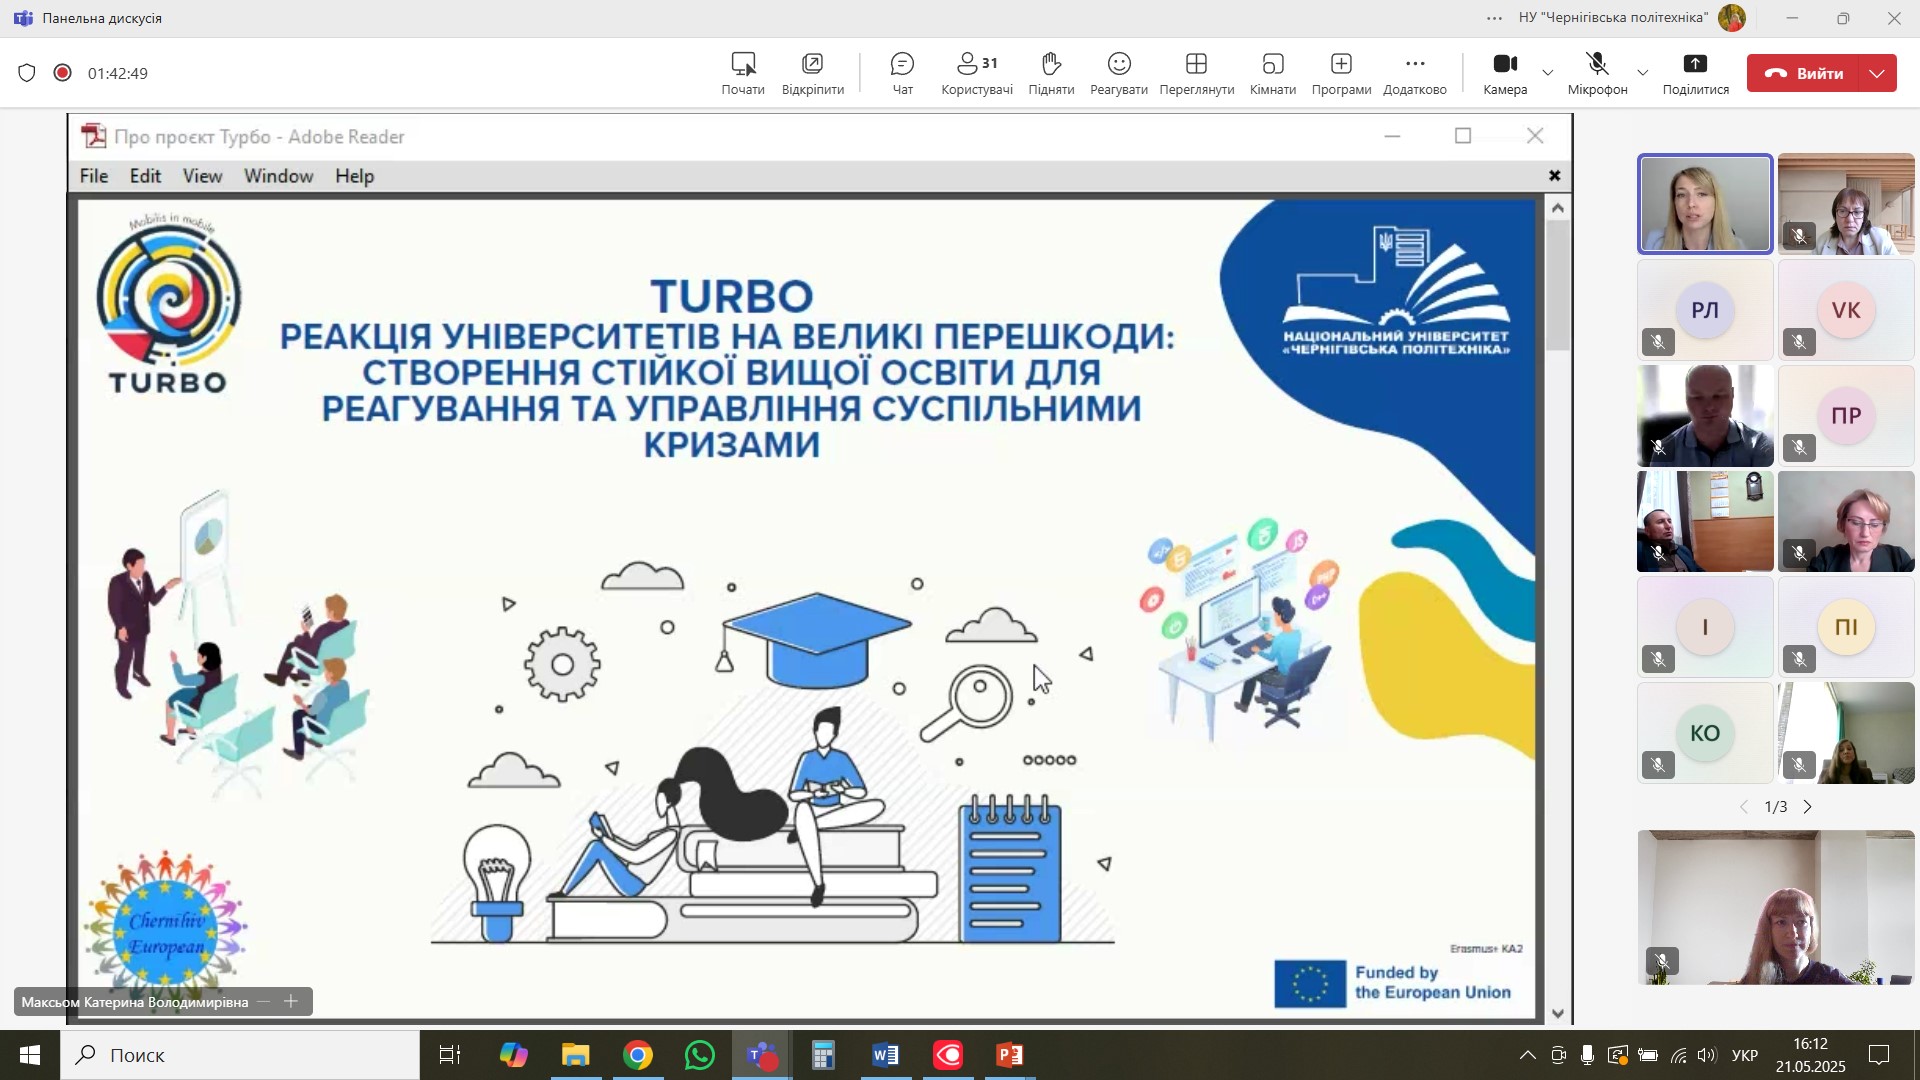1920x1080 pixels.
Task: Open the File menu in Adobe Reader
Action: (x=94, y=176)
